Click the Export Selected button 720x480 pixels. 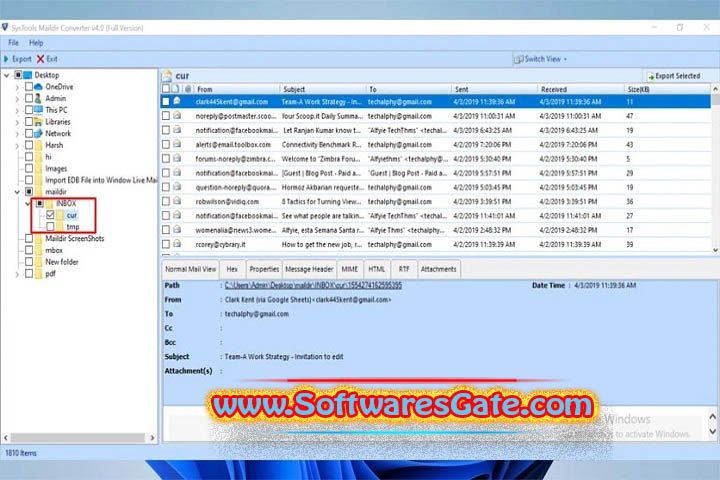(x=673, y=76)
